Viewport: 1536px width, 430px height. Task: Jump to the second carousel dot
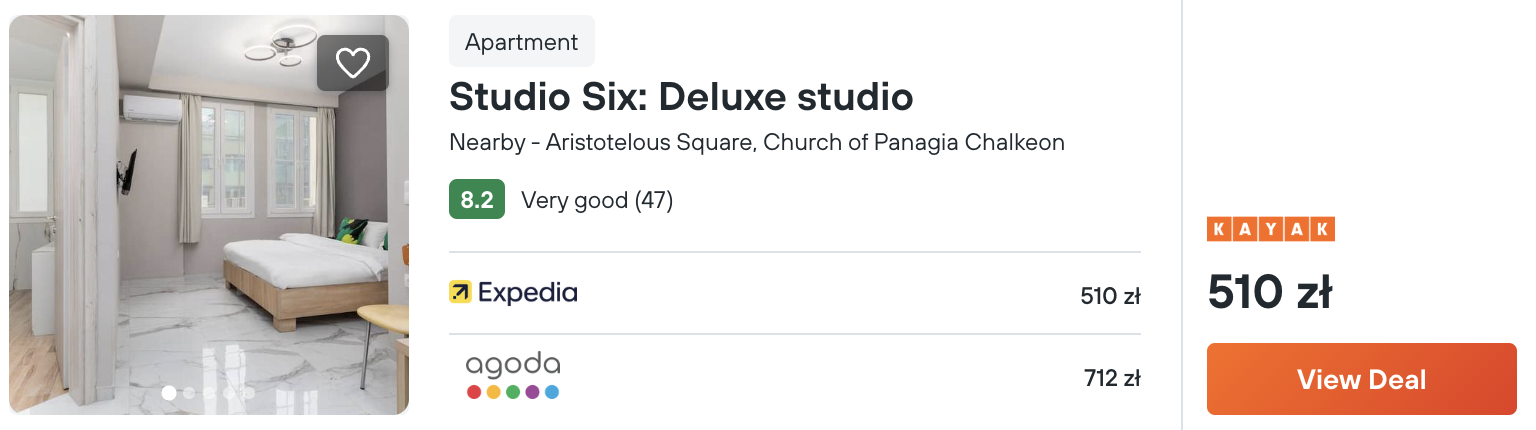189,393
